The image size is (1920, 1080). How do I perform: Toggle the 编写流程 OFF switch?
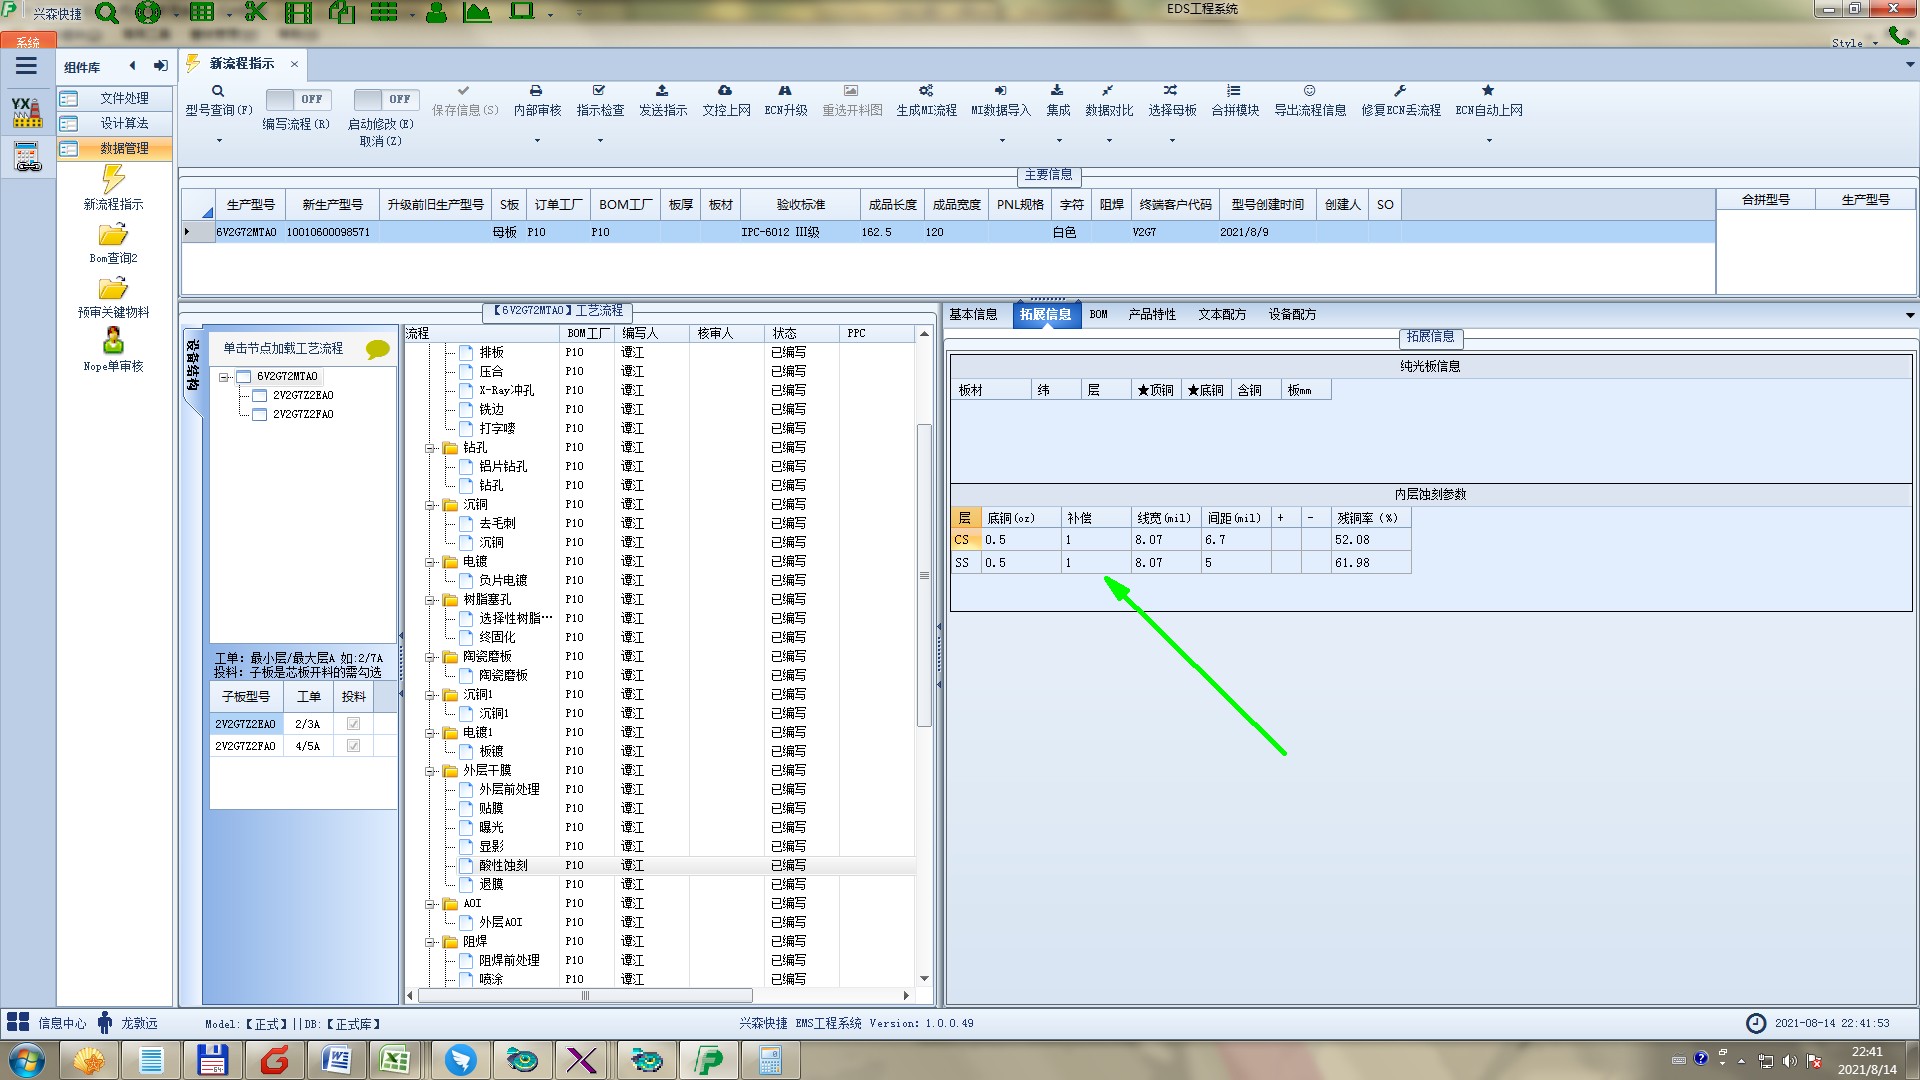coord(296,99)
